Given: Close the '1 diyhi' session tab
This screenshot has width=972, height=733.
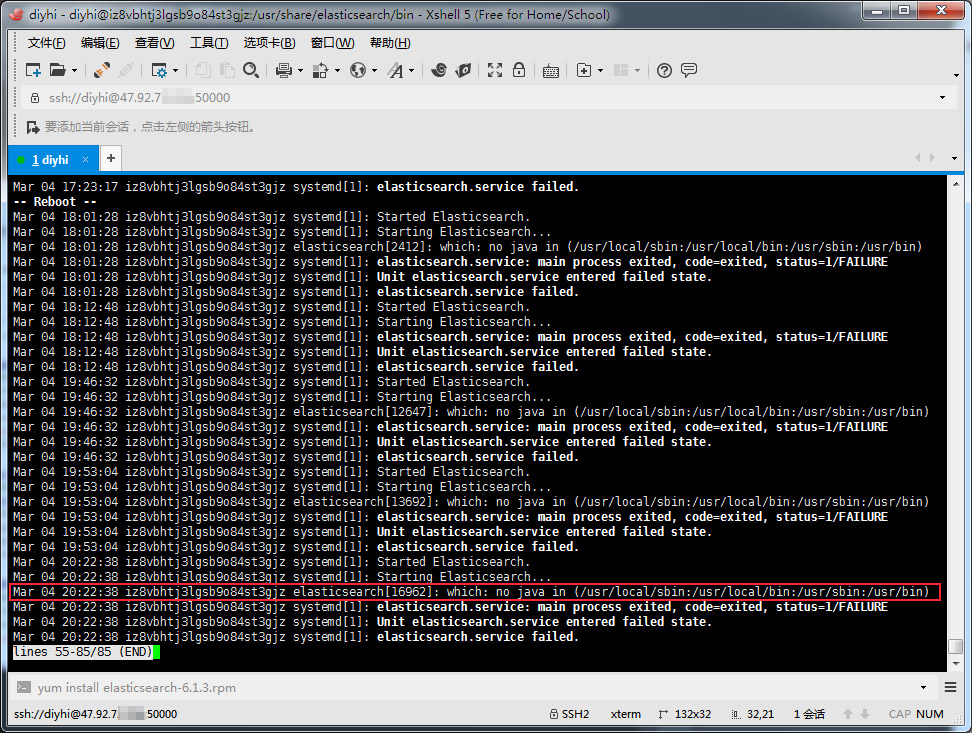Looking at the screenshot, I should (x=86, y=159).
